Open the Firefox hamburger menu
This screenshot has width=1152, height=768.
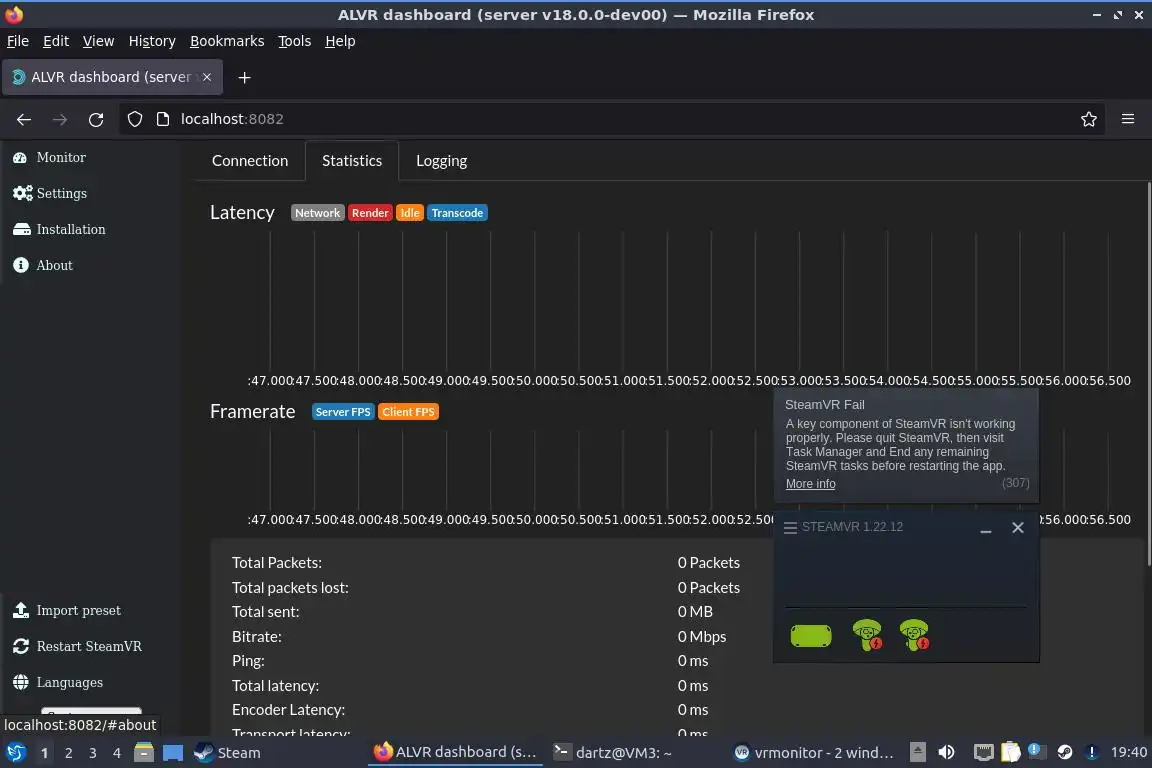1128,119
